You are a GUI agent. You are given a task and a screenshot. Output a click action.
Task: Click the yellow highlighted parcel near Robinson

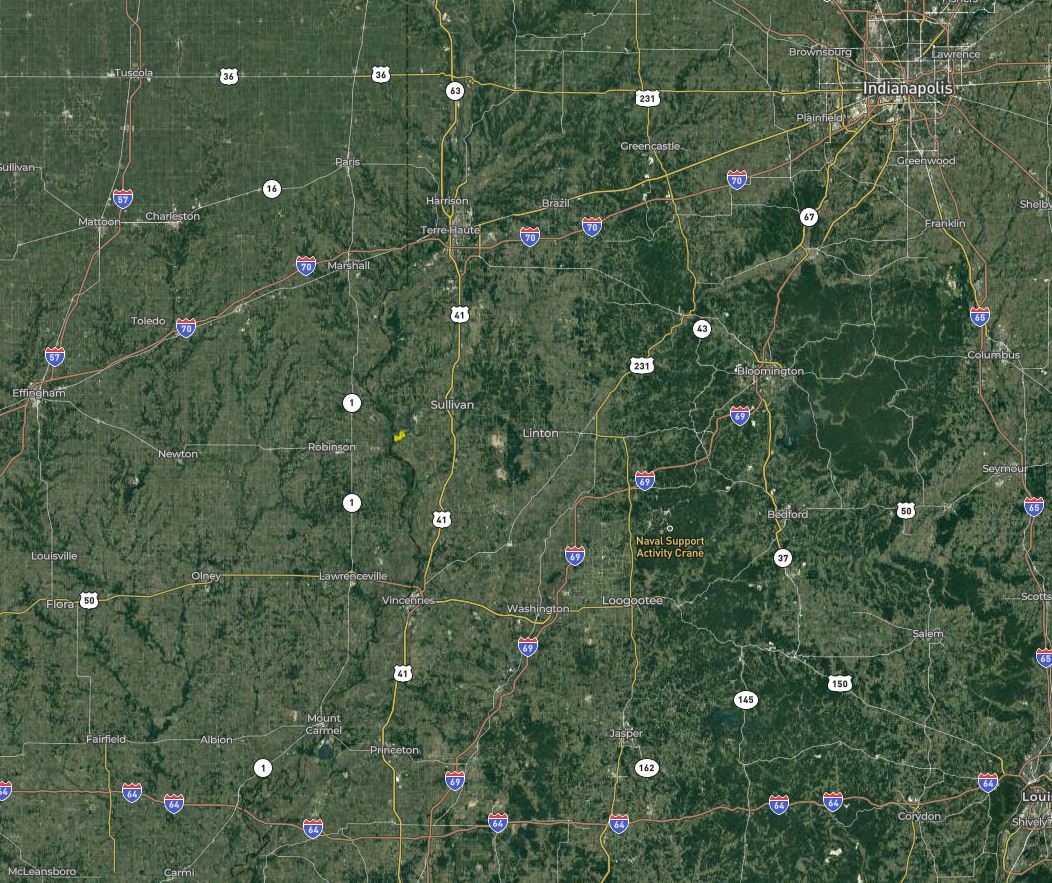coord(399,437)
